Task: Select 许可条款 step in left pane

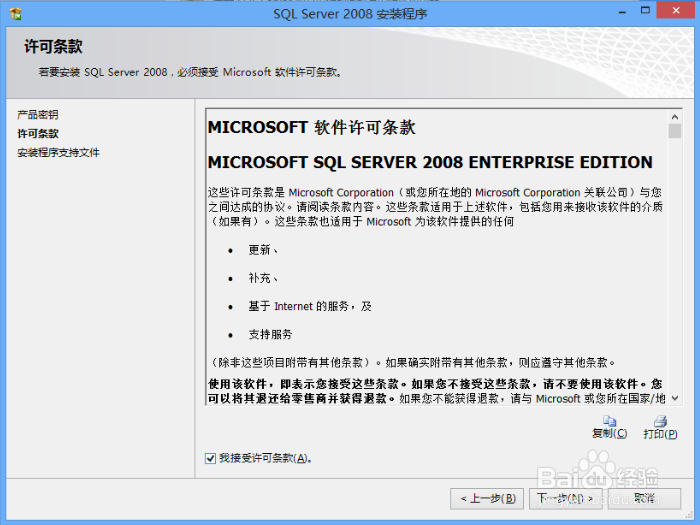Action: pos(38,133)
